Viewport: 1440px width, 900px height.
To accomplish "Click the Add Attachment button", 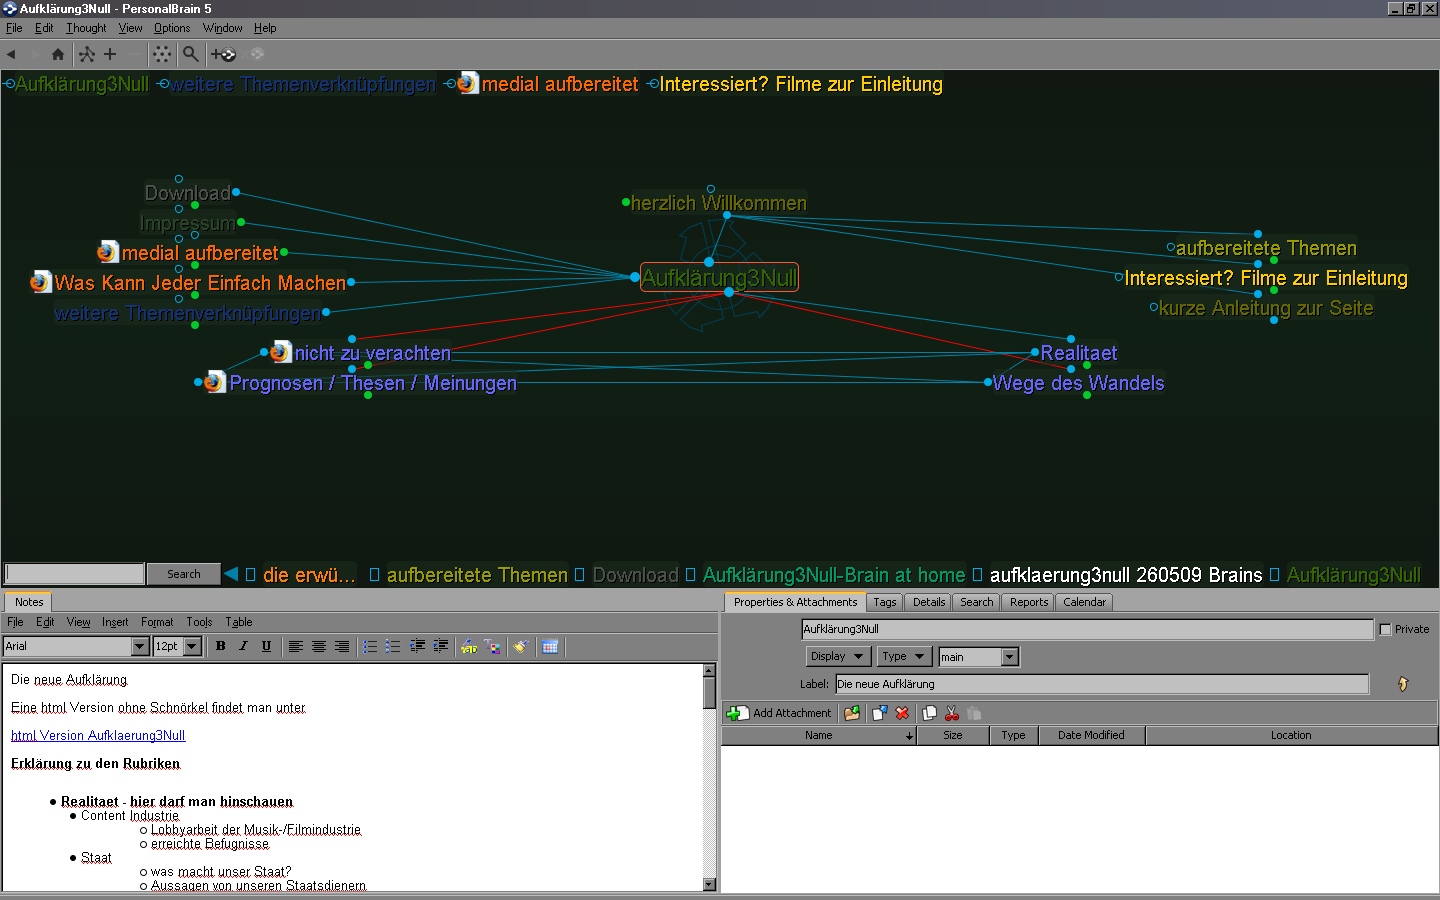I will click(780, 713).
